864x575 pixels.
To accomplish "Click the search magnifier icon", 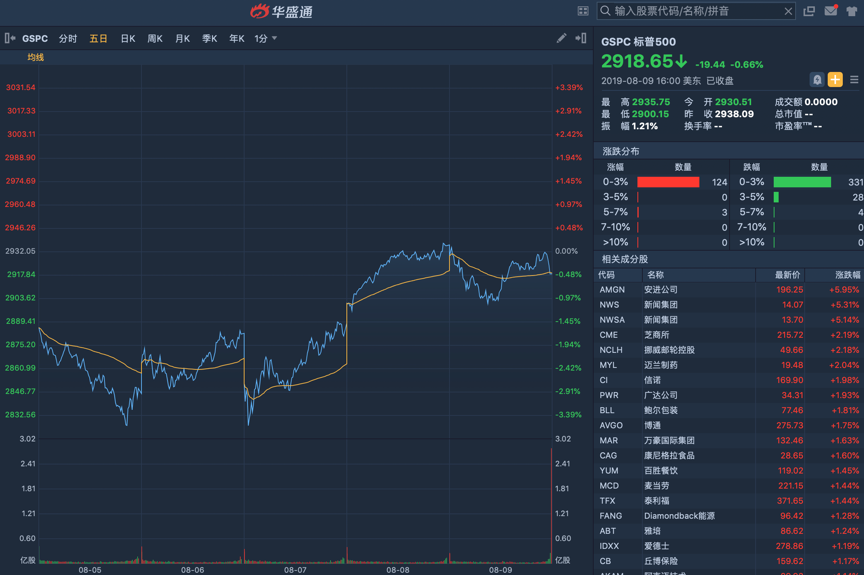I will (x=605, y=11).
